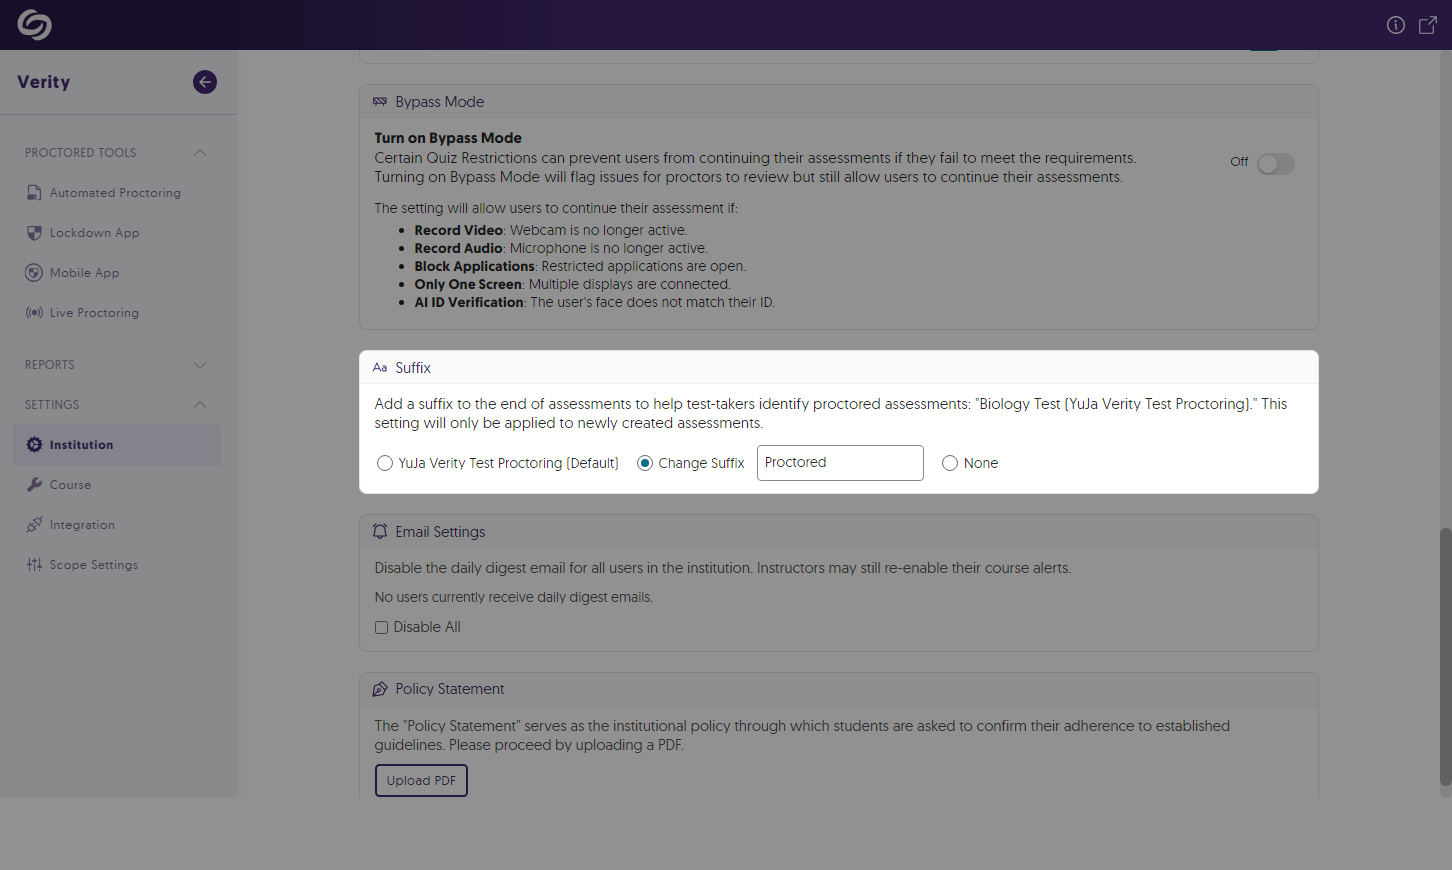Collapse the Settings section chevron

point(200,405)
